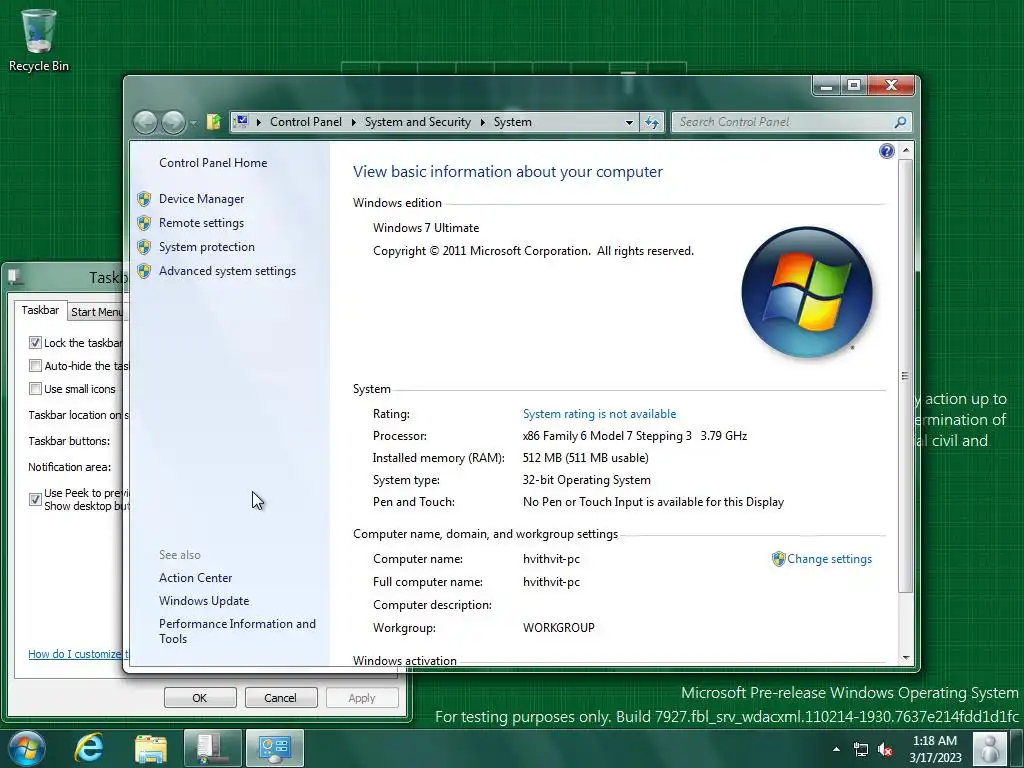Open Action Center under See also
Image resolution: width=1024 pixels, height=768 pixels.
195,578
